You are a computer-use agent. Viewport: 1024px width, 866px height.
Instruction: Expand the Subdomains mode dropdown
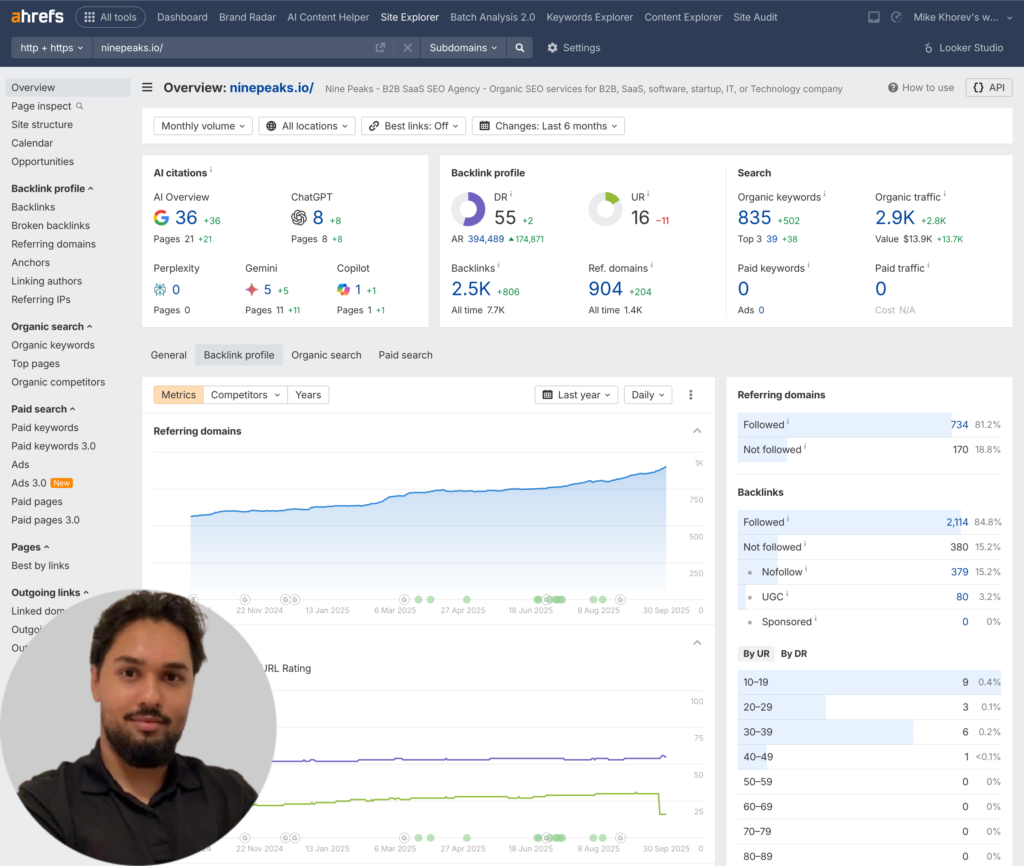[x=463, y=48]
